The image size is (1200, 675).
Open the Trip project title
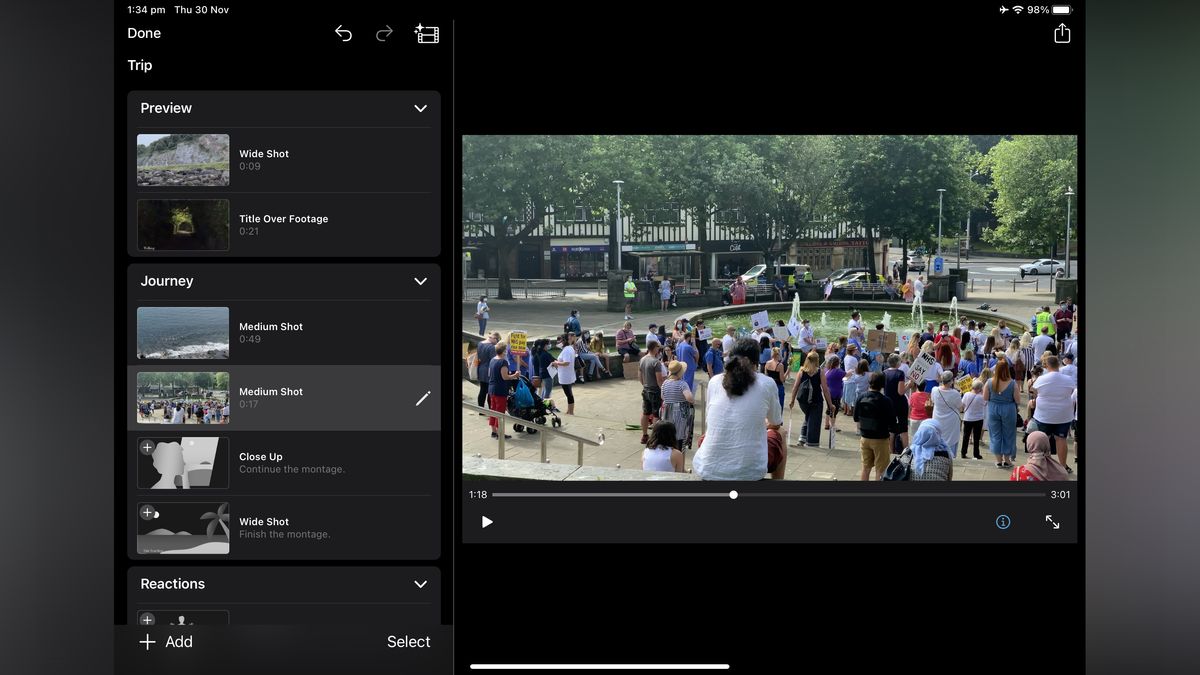point(139,65)
